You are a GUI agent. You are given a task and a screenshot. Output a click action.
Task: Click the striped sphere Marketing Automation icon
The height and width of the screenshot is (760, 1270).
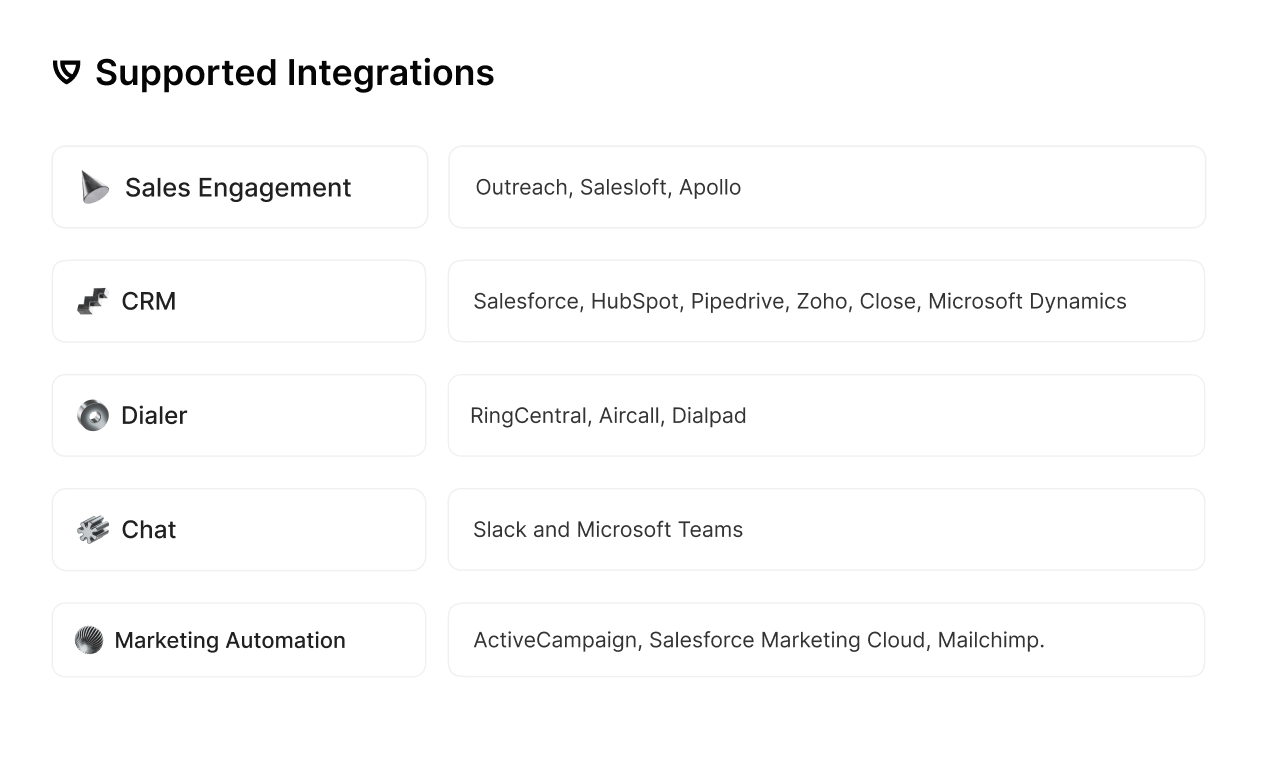(89, 640)
